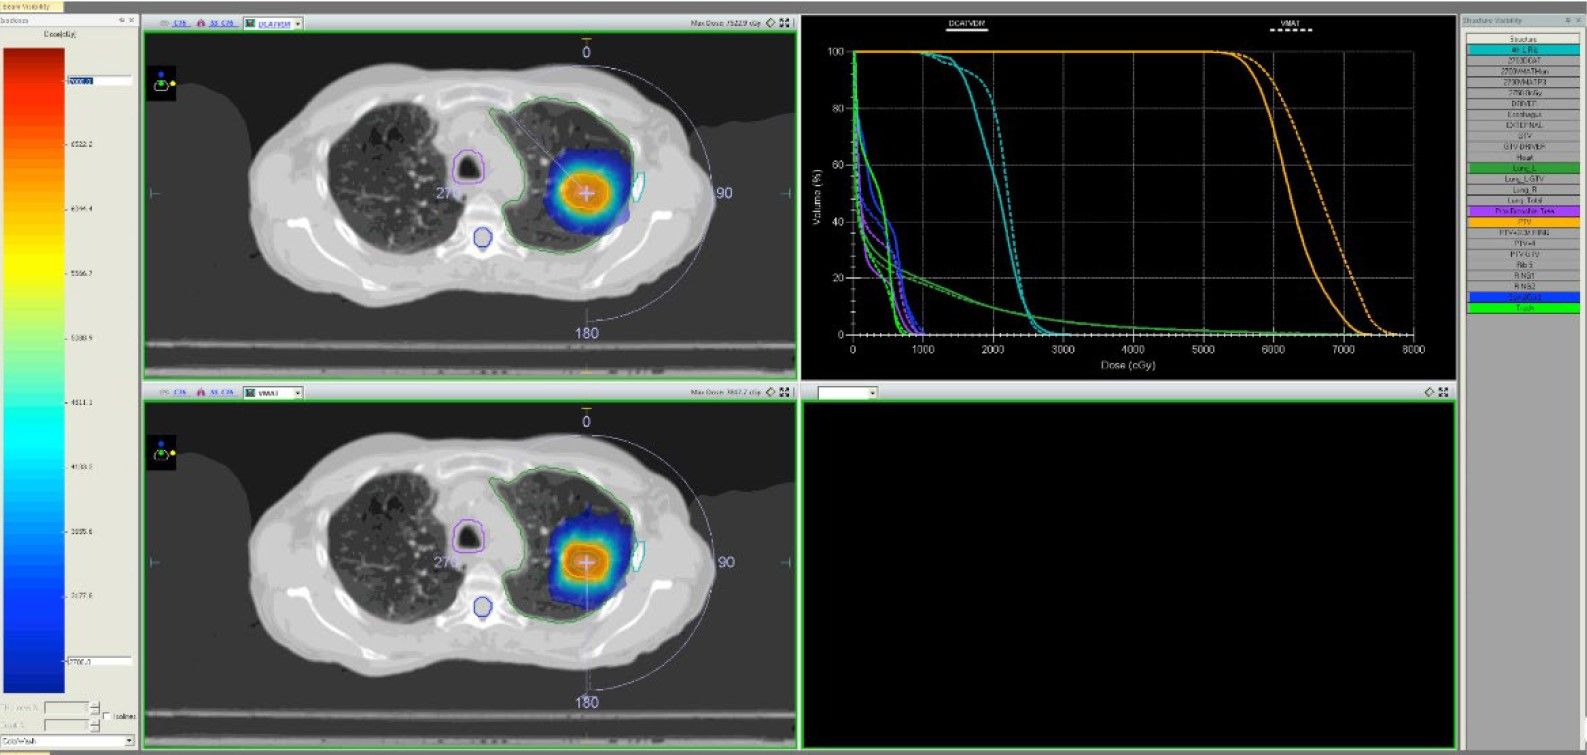
Task: Pin the Structure Visibility panel
Action: (x=1567, y=20)
